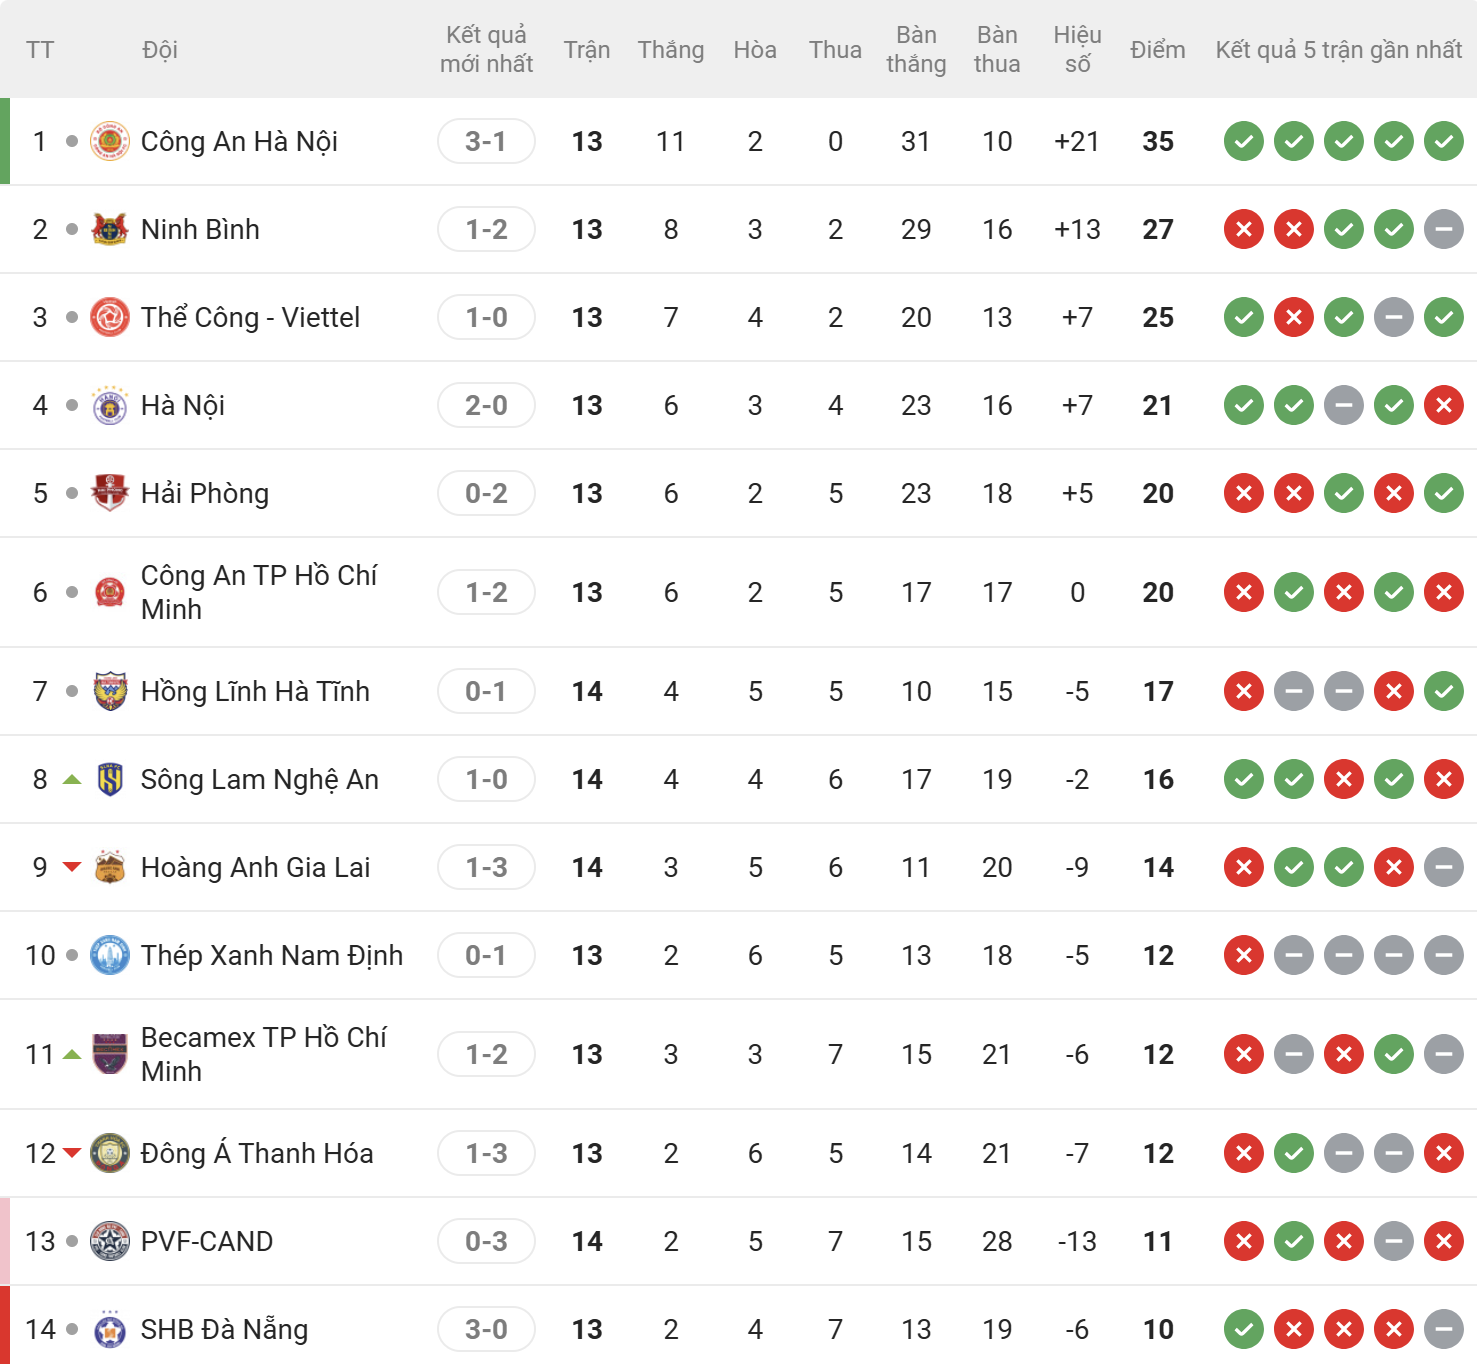Click the Thể Công - Viettel logo
Screen dimensions: 1477x1364
(110, 318)
